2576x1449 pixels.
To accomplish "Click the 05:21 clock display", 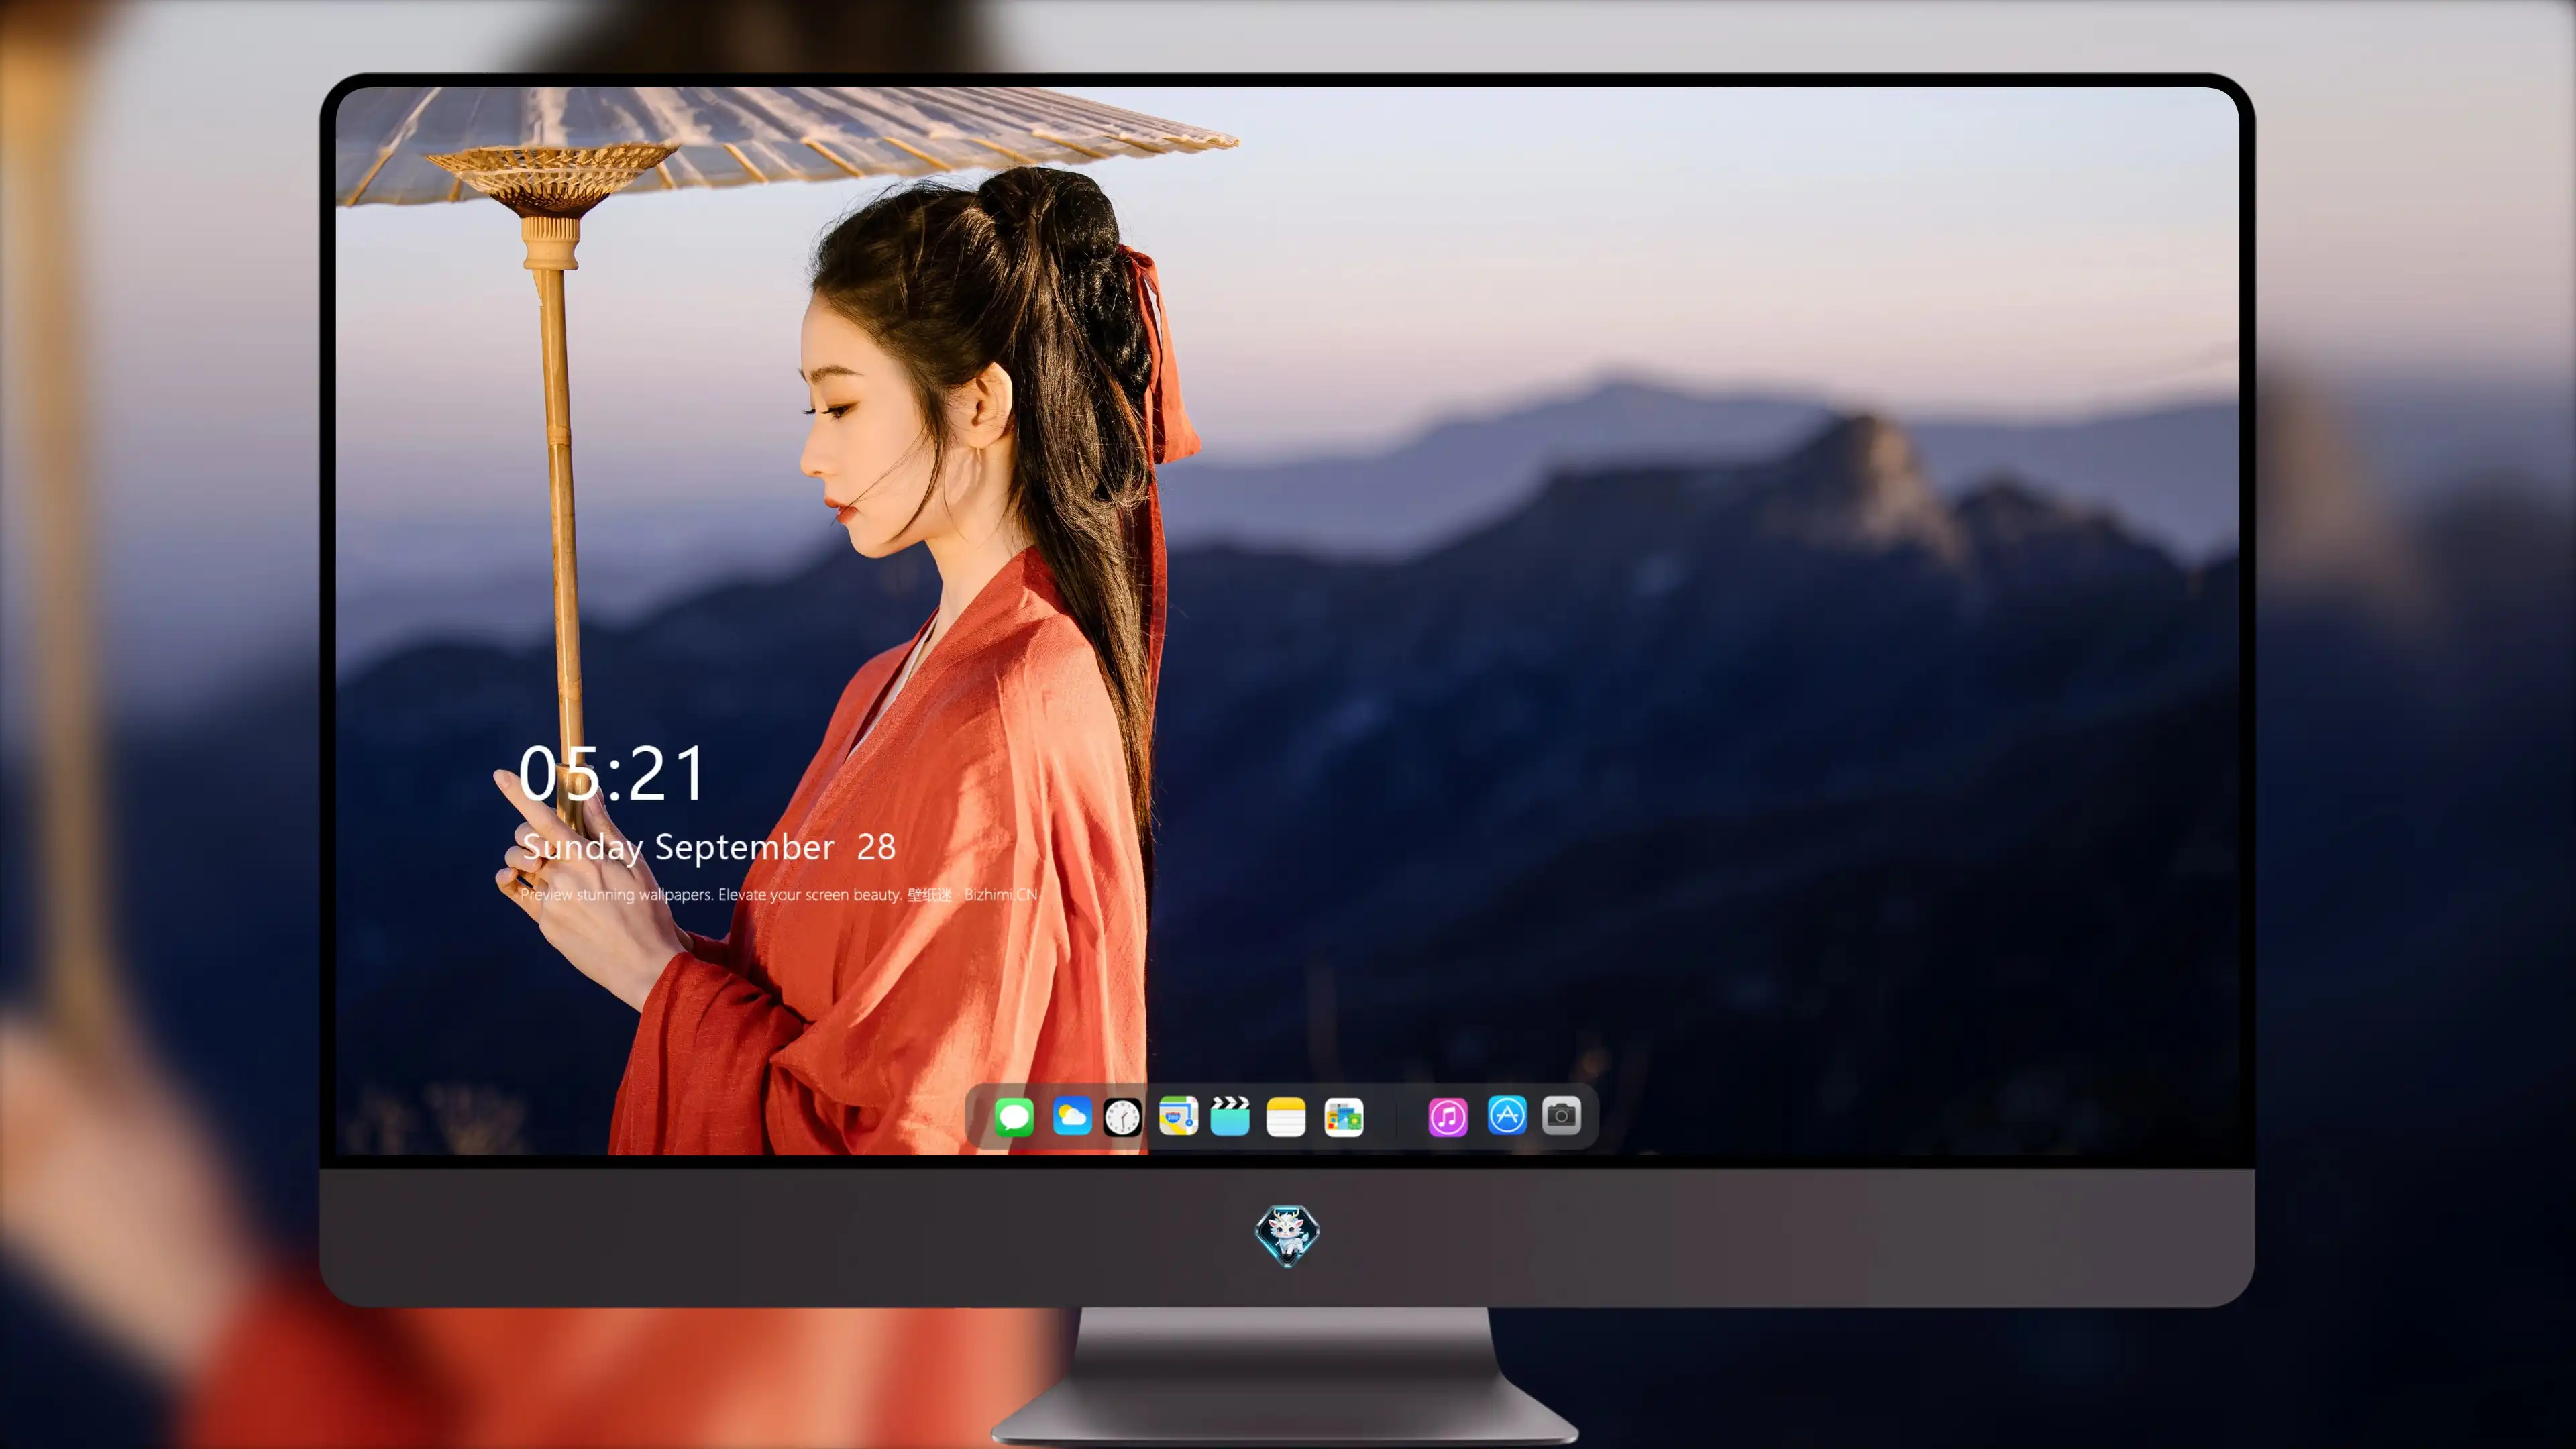I will point(612,774).
